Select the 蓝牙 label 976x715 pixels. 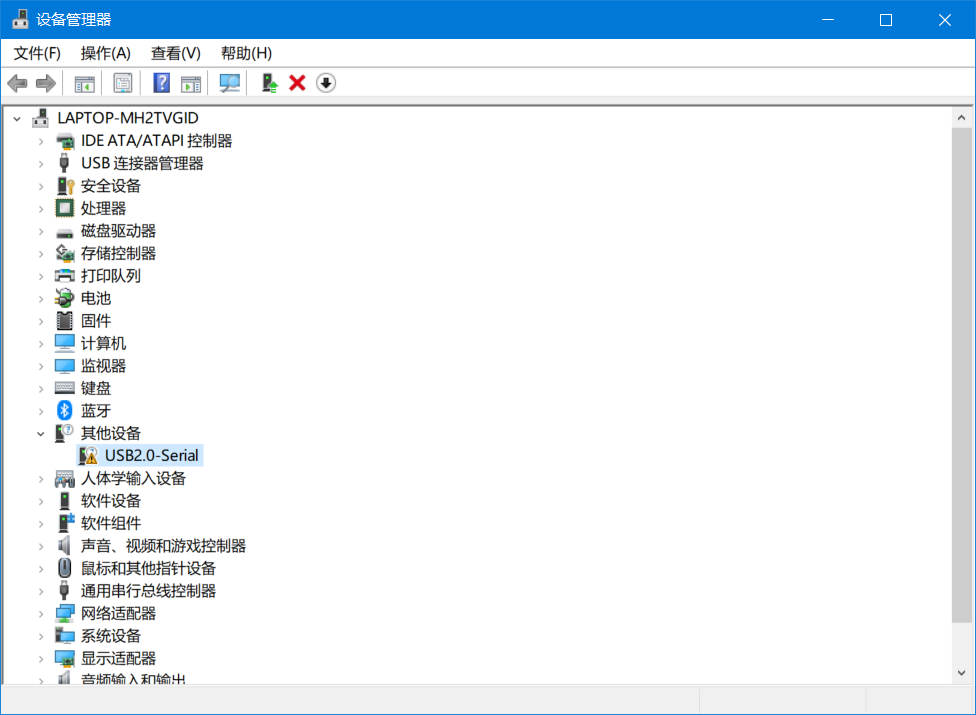pos(96,411)
